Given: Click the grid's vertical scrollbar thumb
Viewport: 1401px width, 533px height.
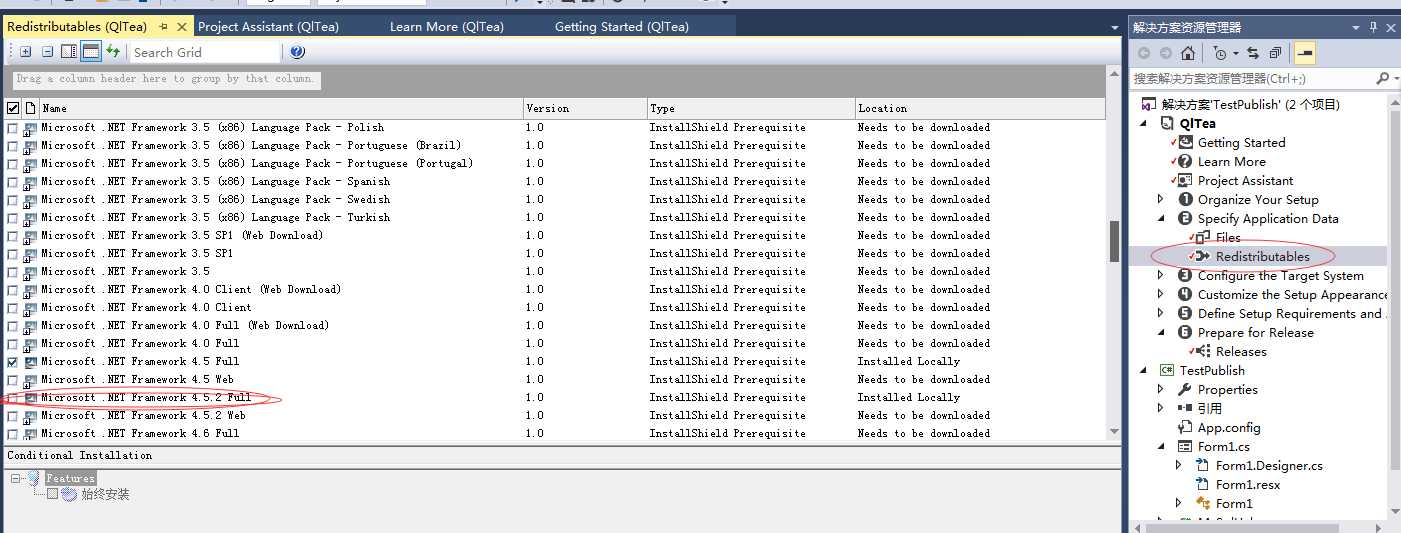Looking at the screenshot, I should [x=1114, y=241].
